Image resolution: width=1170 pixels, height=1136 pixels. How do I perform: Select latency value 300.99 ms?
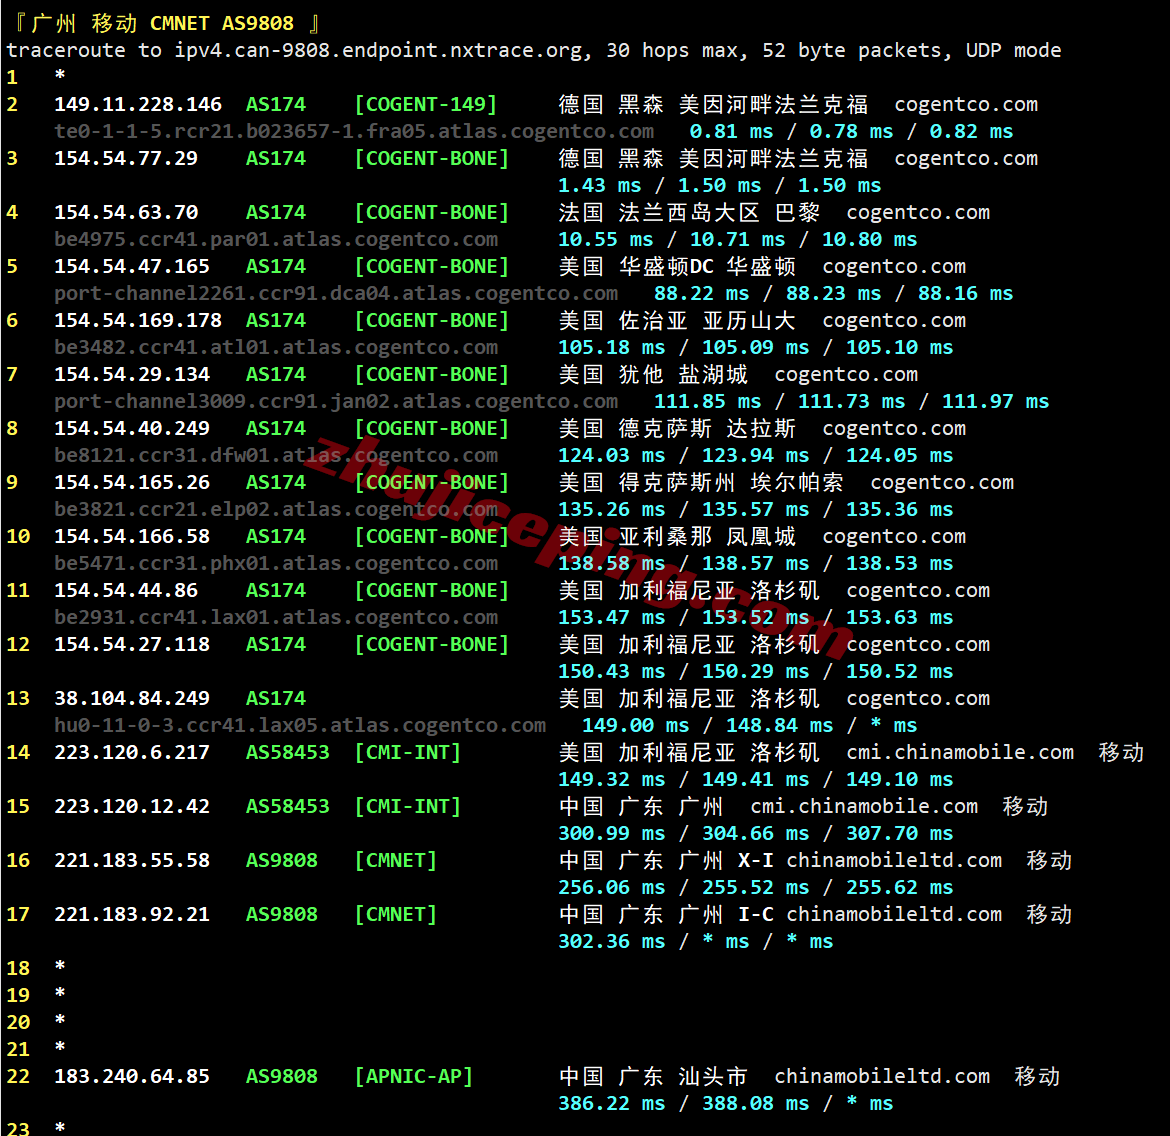[612, 834]
